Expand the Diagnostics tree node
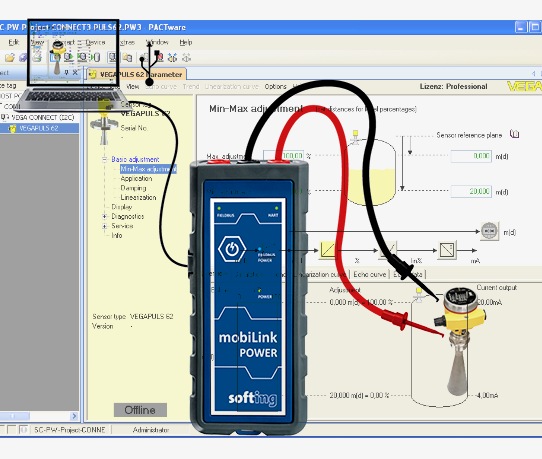The width and height of the screenshot is (542, 459). pos(104,216)
